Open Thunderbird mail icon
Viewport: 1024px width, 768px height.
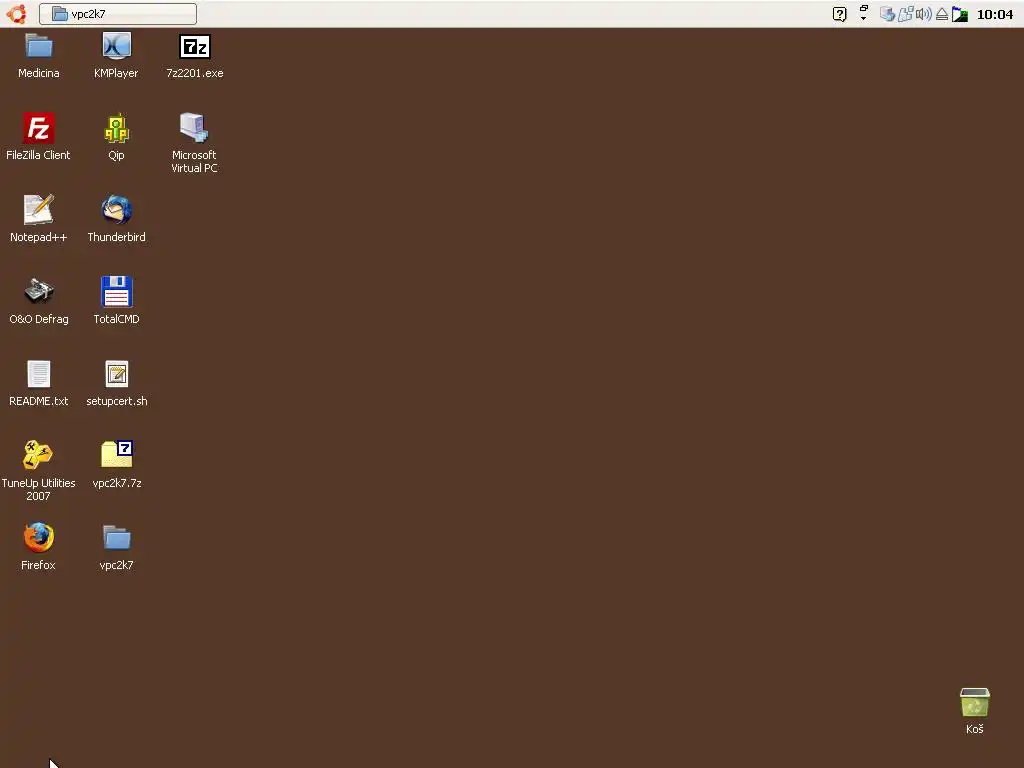(116, 210)
